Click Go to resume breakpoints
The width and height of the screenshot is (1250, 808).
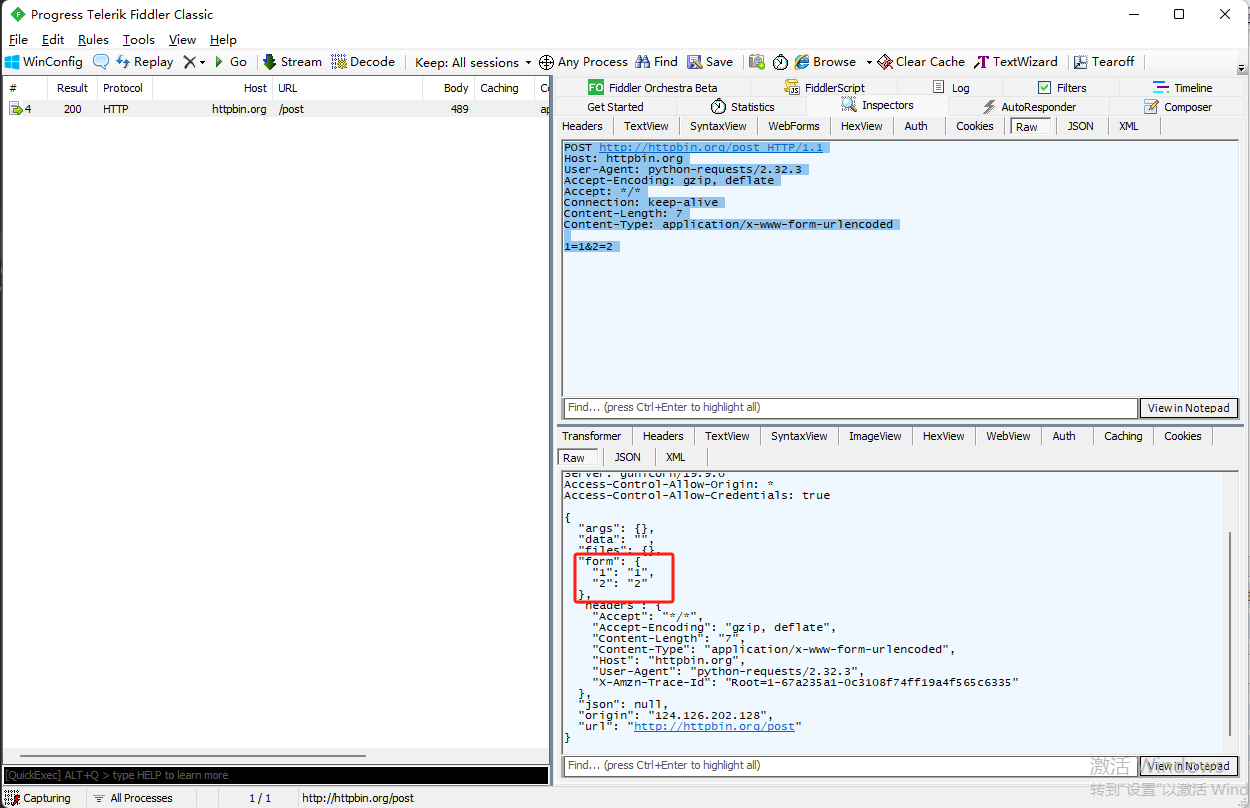(x=231, y=62)
